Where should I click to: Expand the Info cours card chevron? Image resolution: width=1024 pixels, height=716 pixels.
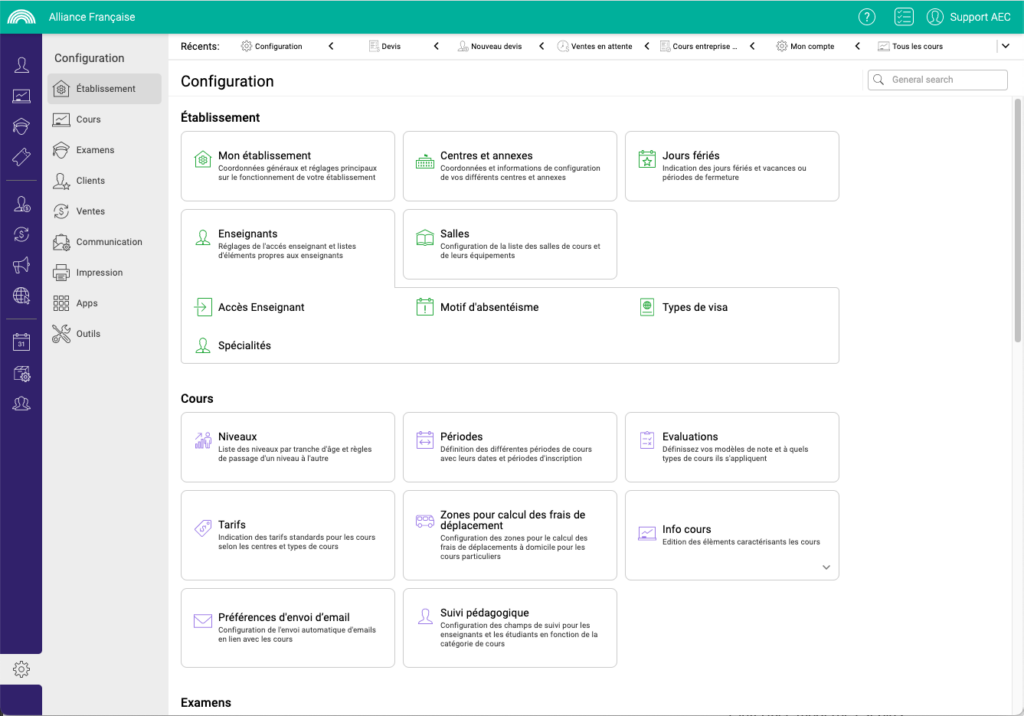[x=826, y=567]
